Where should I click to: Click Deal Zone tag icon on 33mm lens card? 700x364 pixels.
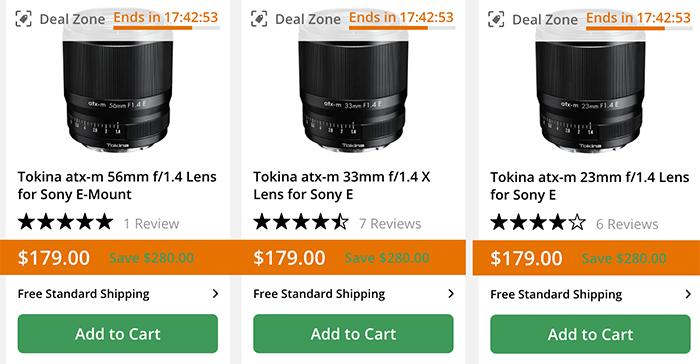pyautogui.click(x=259, y=19)
